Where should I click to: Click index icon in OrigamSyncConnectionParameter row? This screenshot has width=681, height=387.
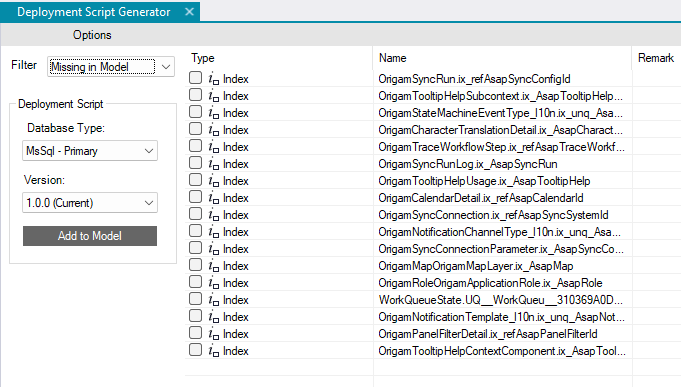pos(213,249)
